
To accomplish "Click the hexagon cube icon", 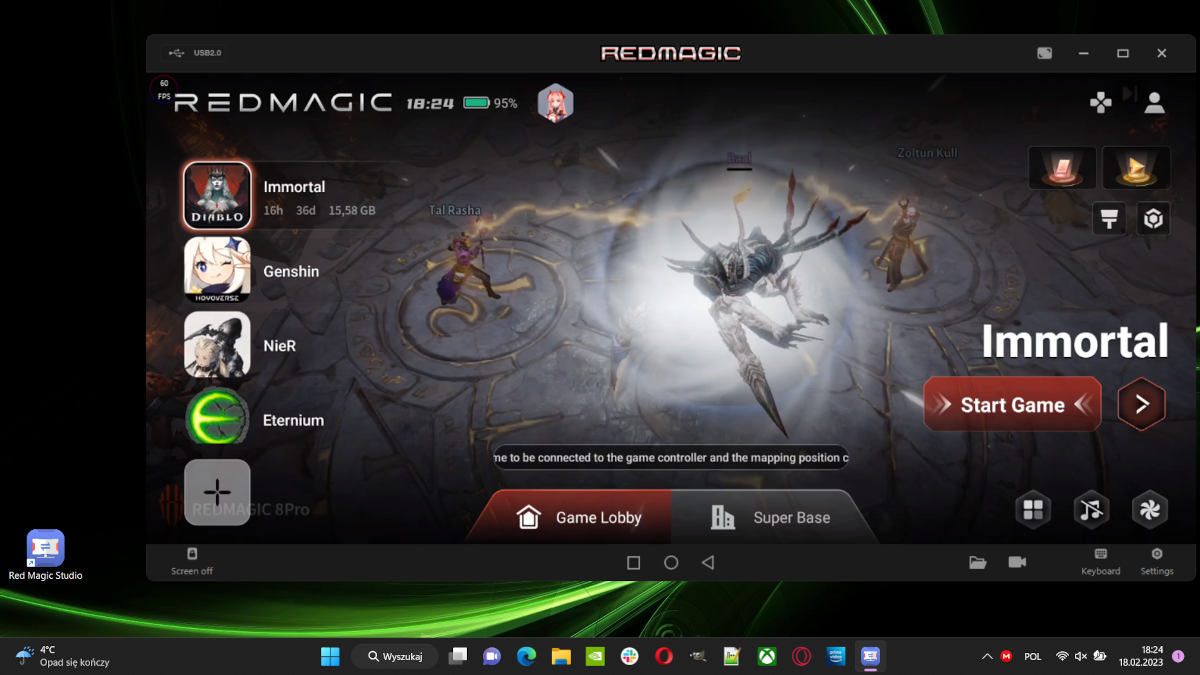I will [1154, 219].
